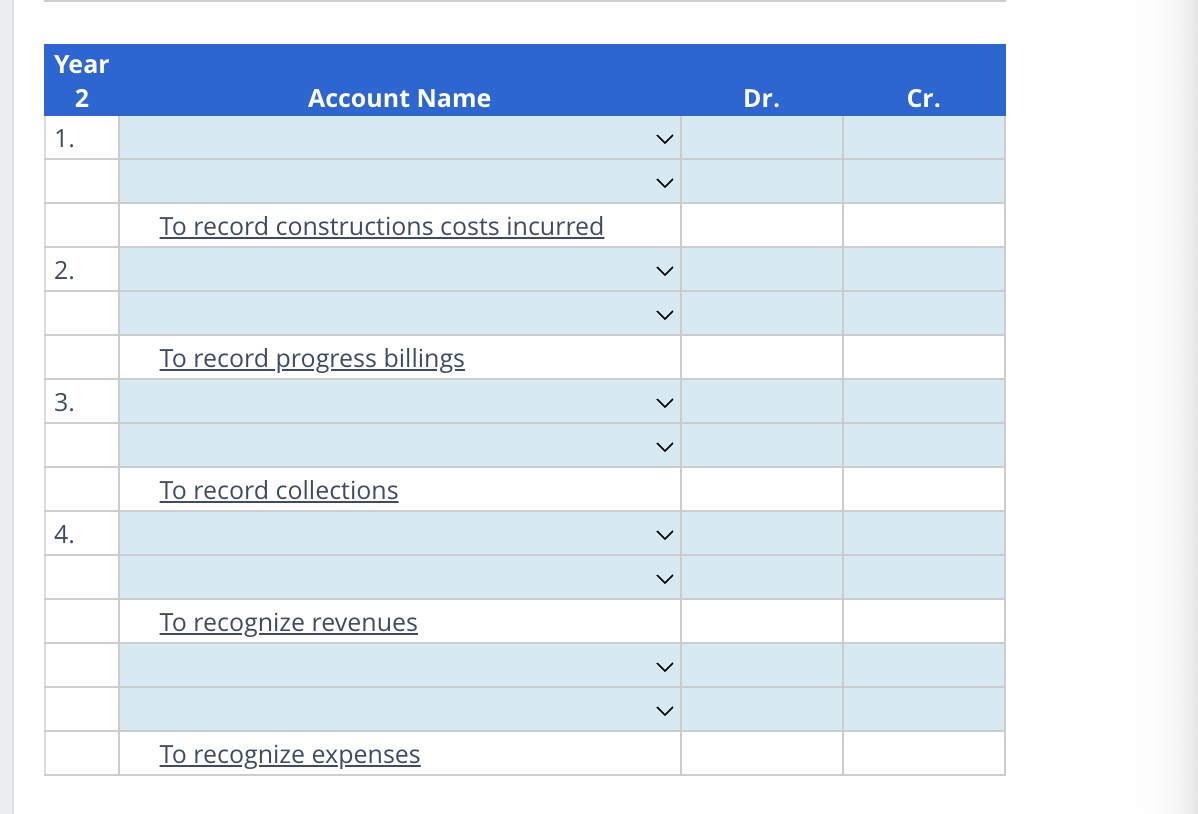1198x814 pixels.
Task: Click Cr. field just above 'To recognize revenues'
Action: point(924,578)
